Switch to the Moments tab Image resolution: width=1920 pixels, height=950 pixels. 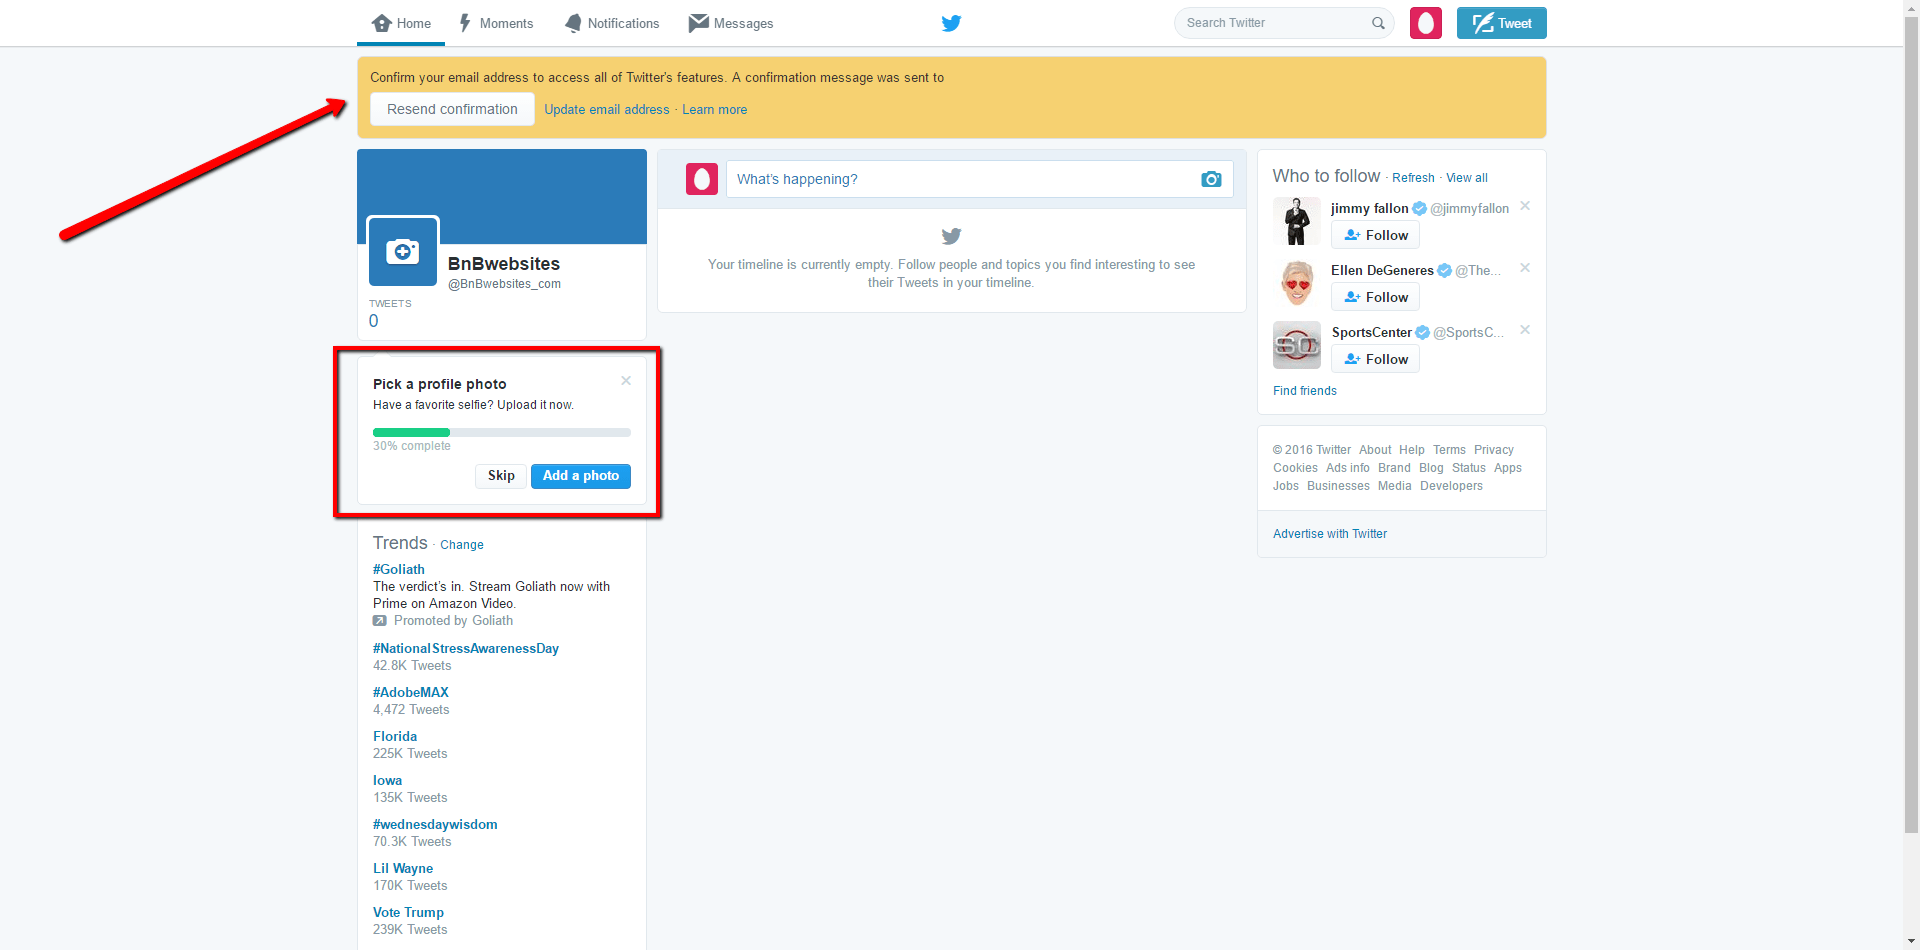click(496, 22)
